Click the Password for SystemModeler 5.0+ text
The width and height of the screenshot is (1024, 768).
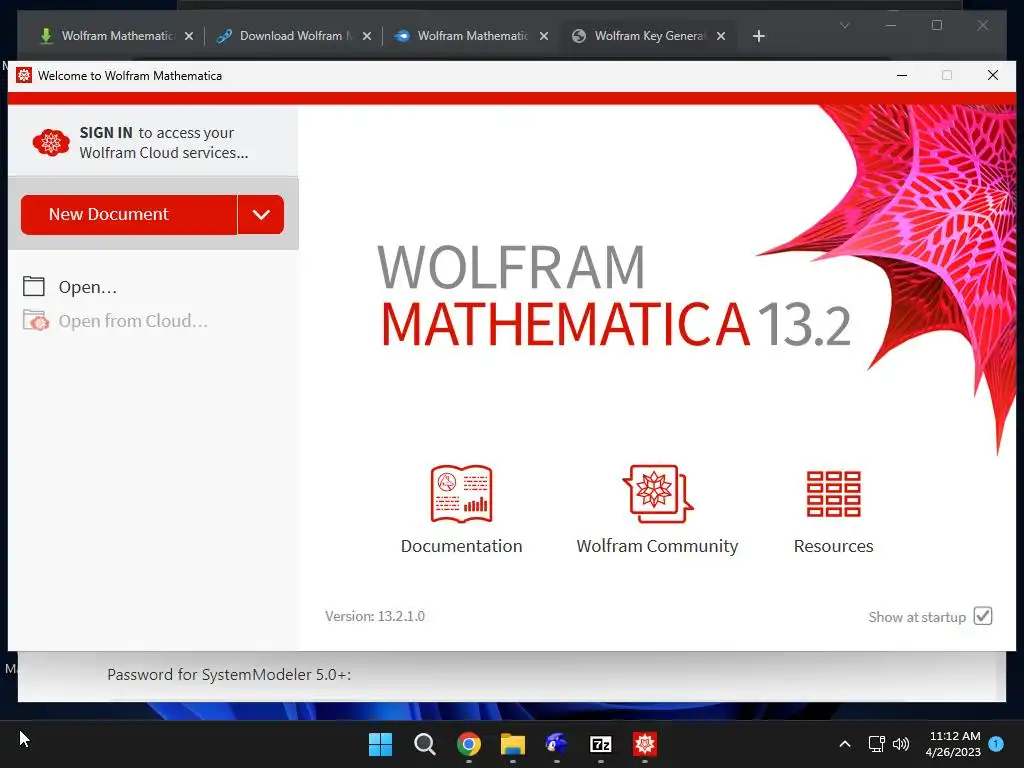(x=229, y=675)
